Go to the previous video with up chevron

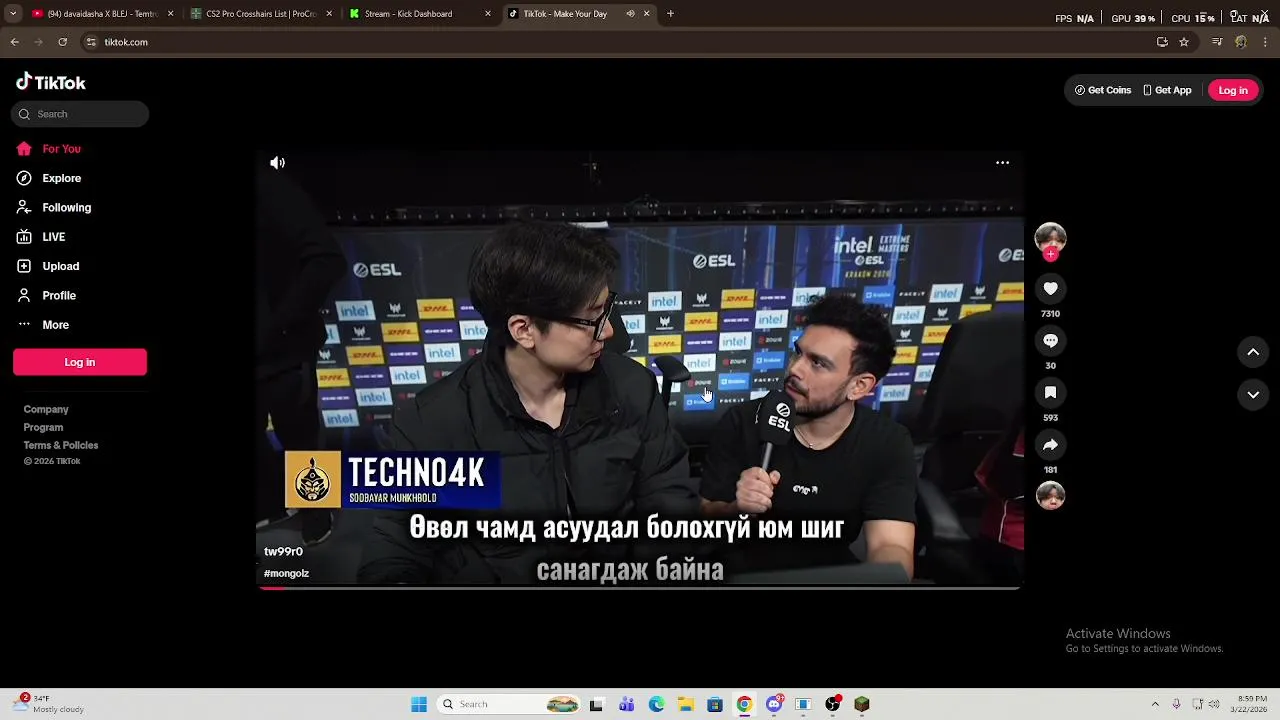pos(1253,352)
